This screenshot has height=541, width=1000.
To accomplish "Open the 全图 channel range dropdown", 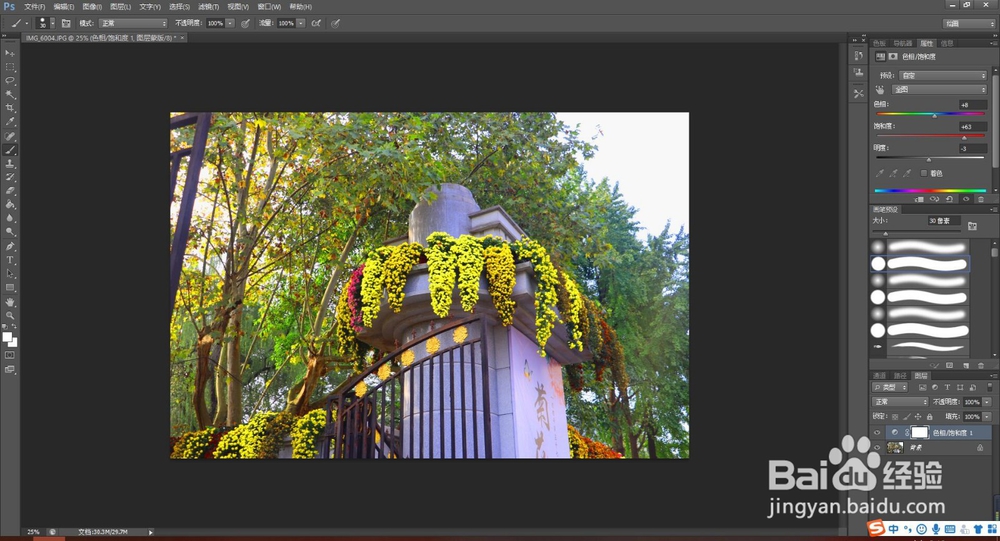I will click(x=939, y=90).
